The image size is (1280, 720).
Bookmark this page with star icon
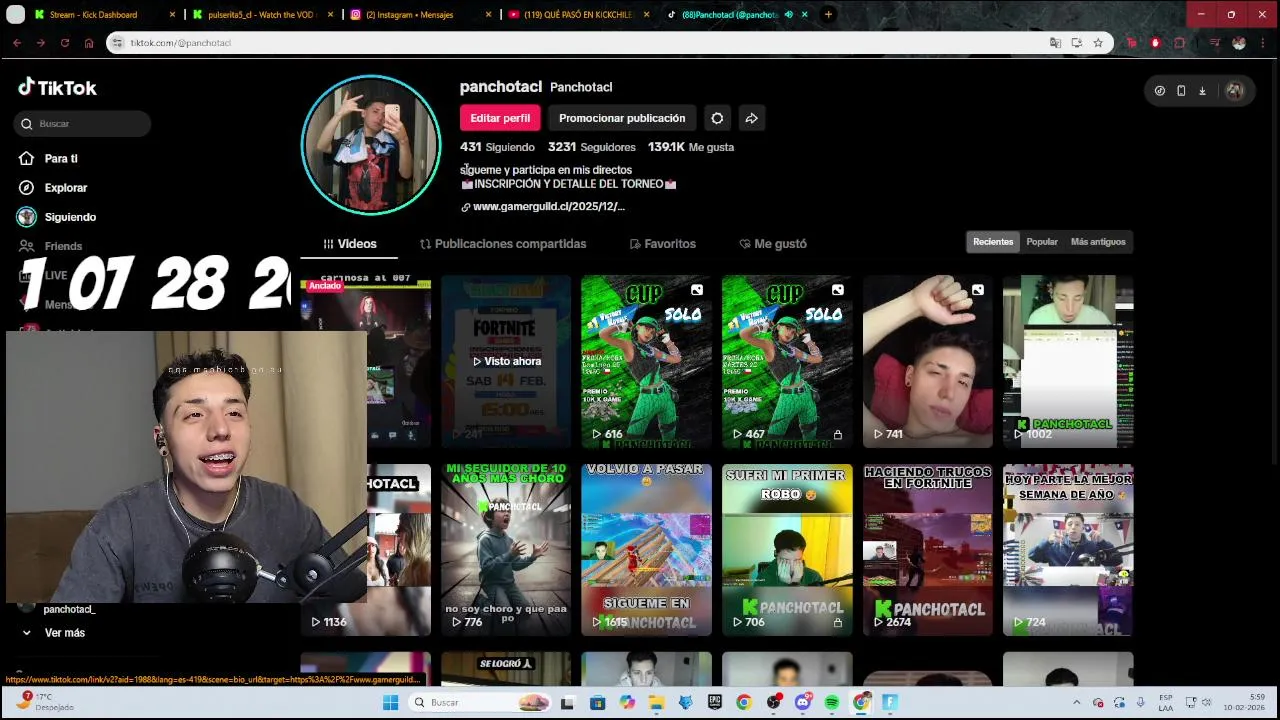tap(1098, 43)
